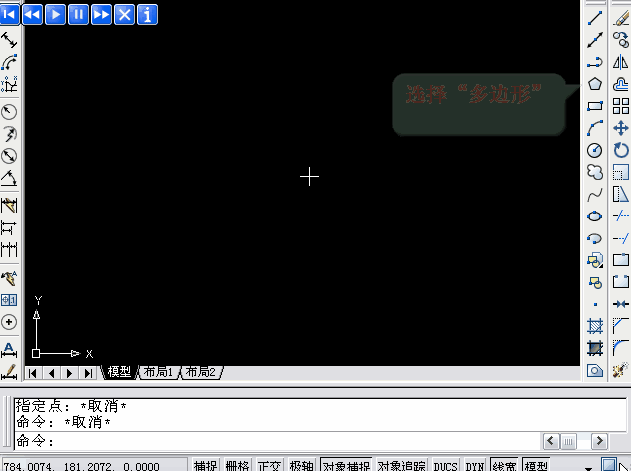This screenshot has width=631, height=471.
Task: Select the Fillet tool
Action: [x=621, y=348]
